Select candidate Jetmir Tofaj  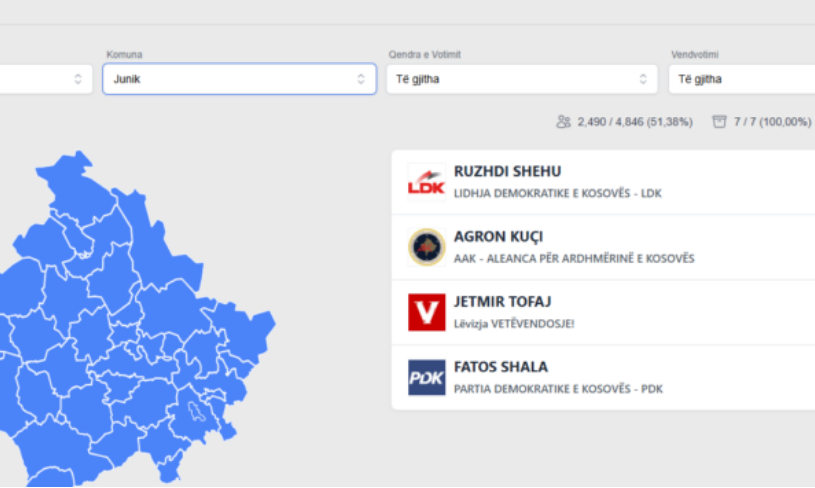[x=503, y=302]
